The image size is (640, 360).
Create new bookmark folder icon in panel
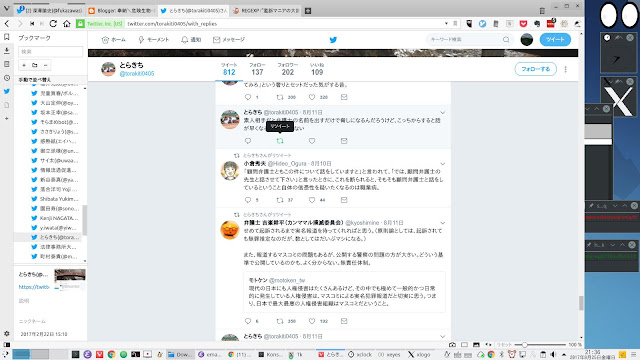pyautogui.click(x=35, y=65)
